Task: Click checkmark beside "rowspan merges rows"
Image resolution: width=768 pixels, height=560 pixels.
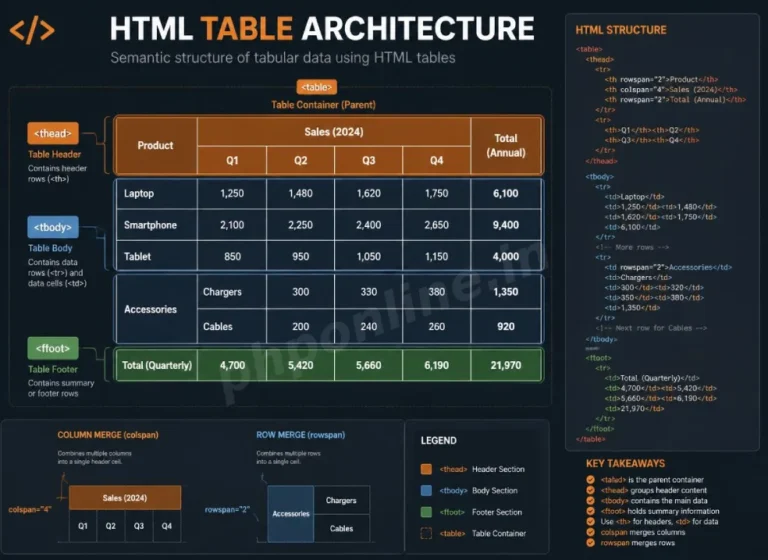Action: coord(590,542)
